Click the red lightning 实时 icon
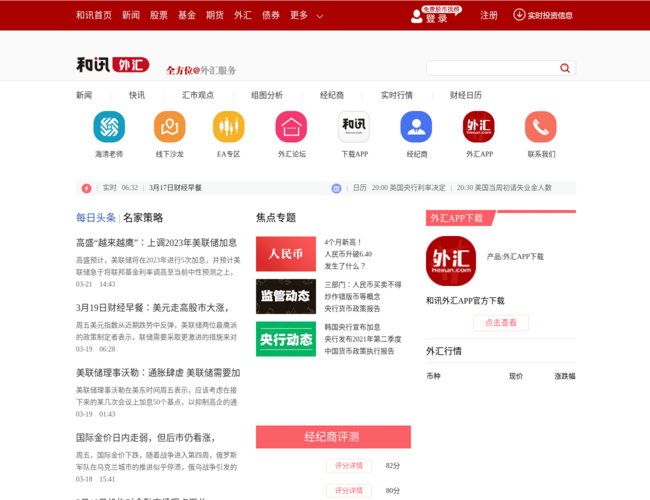 click(86, 188)
